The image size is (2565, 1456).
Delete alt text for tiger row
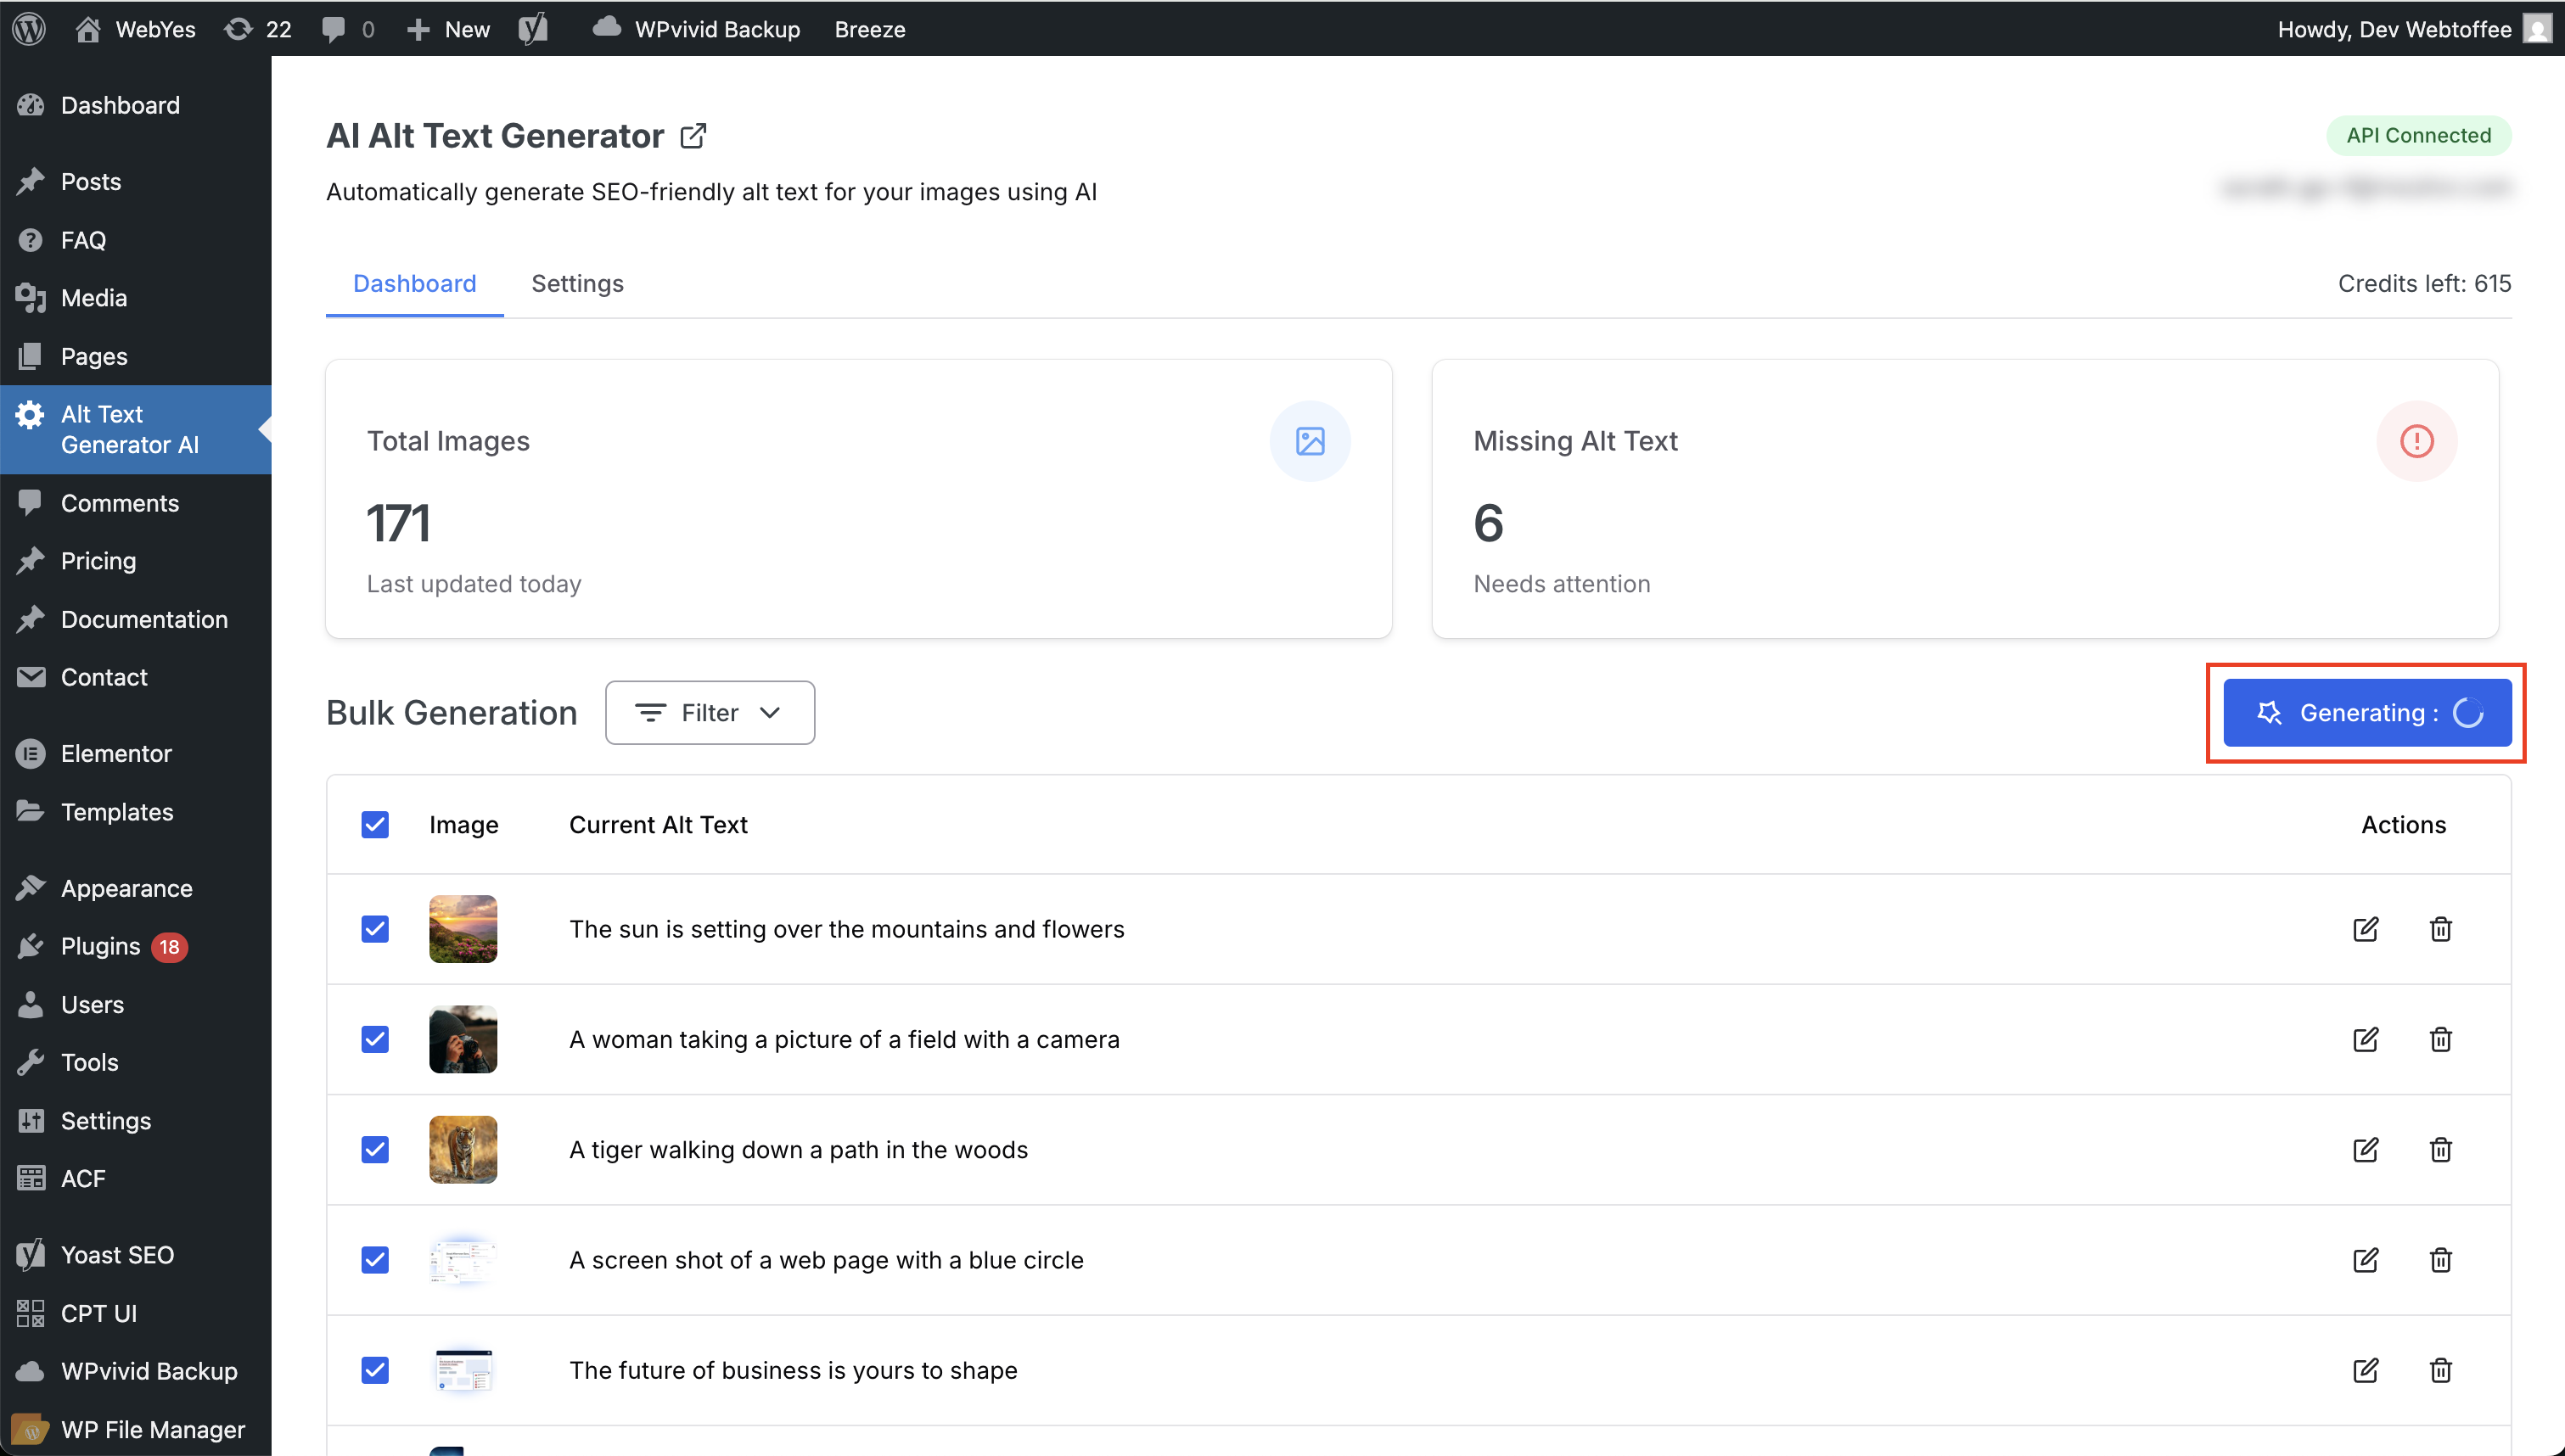coord(2441,1150)
